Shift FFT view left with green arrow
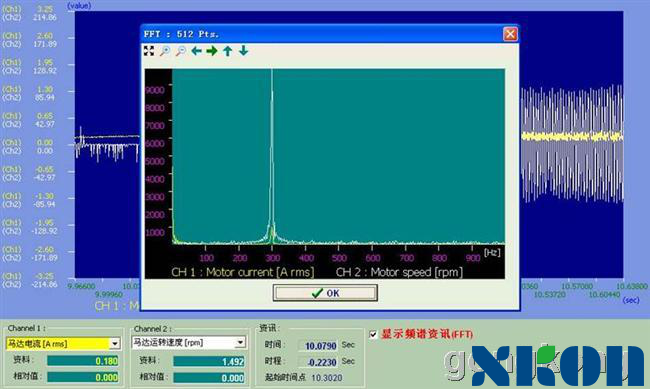Viewport: 650px width, 389px height. point(196,51)
